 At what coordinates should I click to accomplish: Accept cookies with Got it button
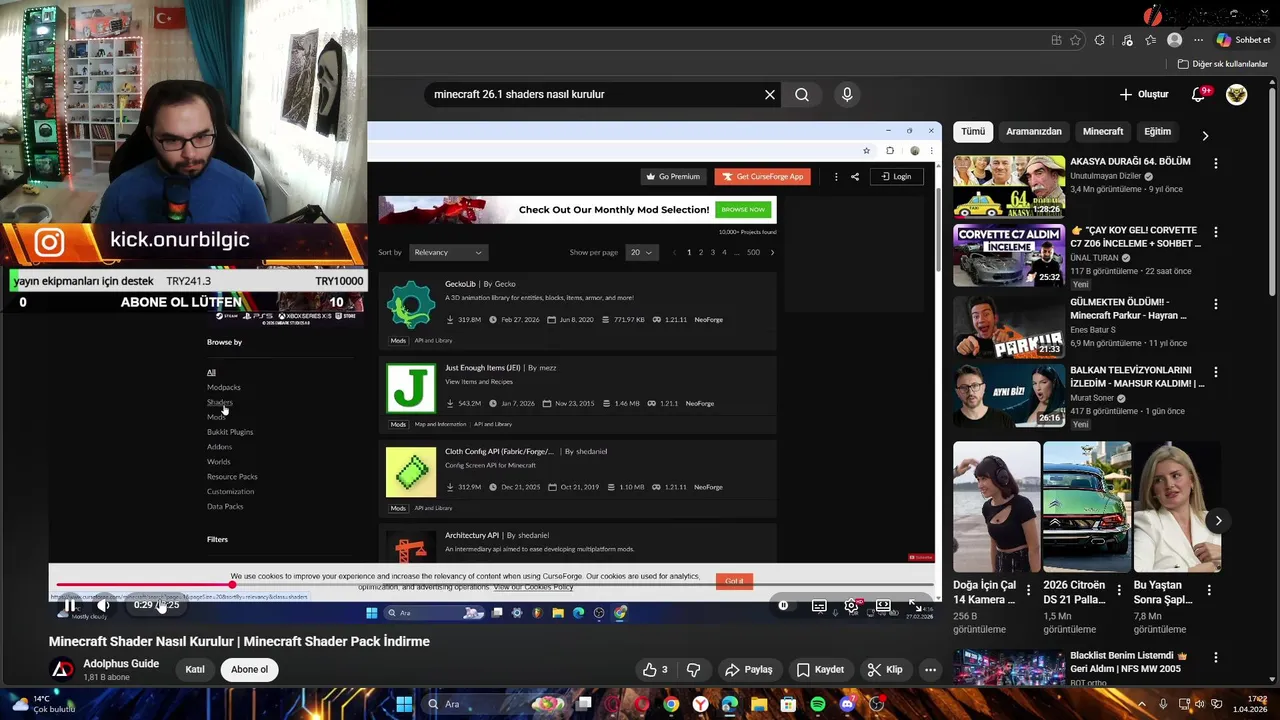click(x=734, y=580)
